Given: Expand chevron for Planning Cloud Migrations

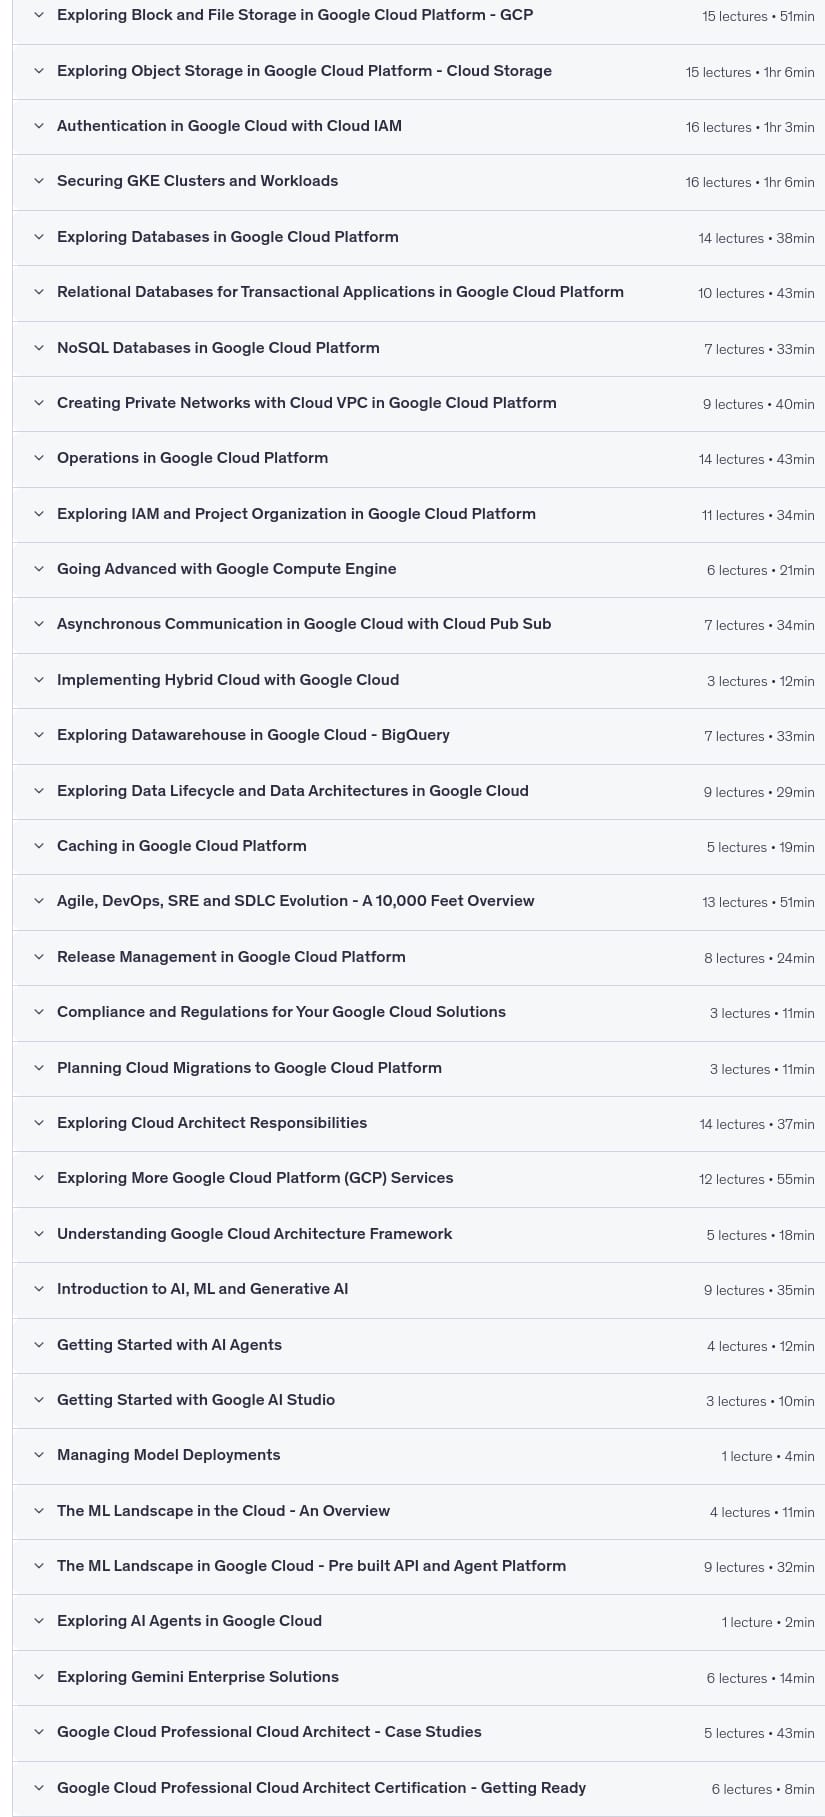Looking at the screenshot, I should pyautogui.click(x=39, y=1068).
